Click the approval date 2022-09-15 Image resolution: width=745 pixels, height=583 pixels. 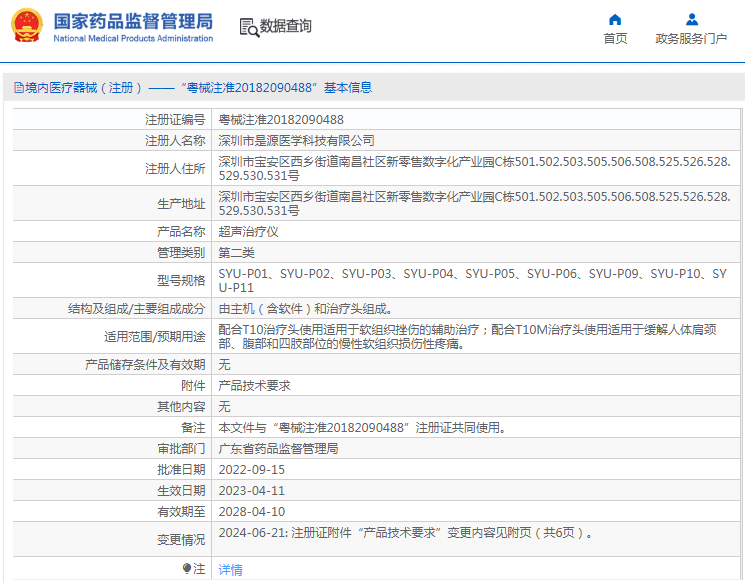click(251, 470)
